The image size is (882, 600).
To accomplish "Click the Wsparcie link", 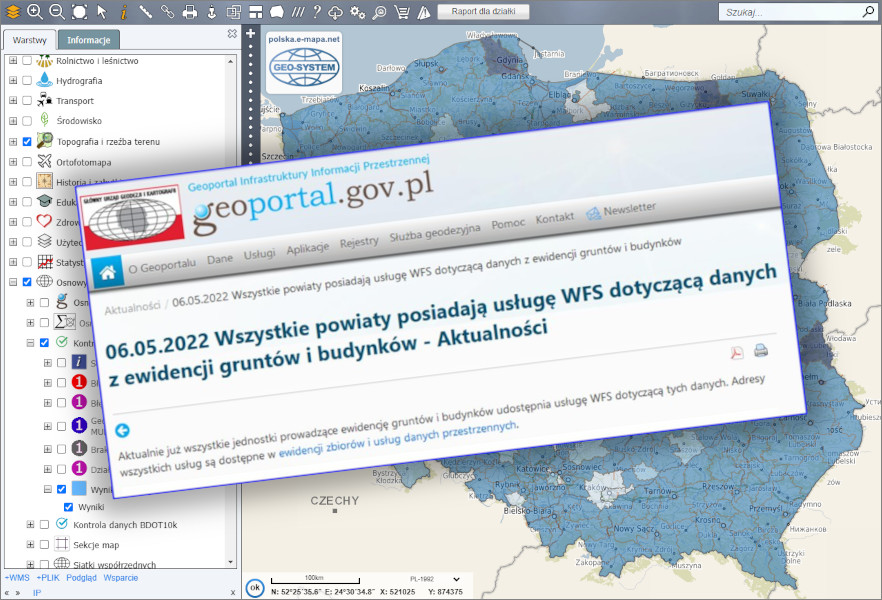I will 120,578.
